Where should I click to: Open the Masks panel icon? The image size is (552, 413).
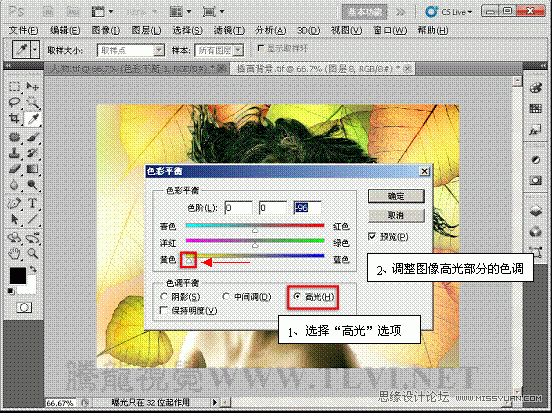535,181
